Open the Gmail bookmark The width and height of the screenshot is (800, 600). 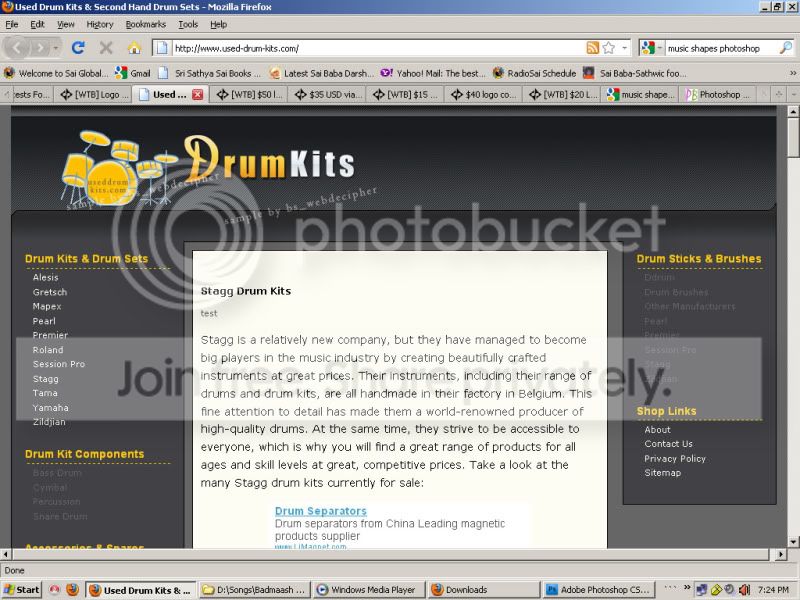(133, 73)
